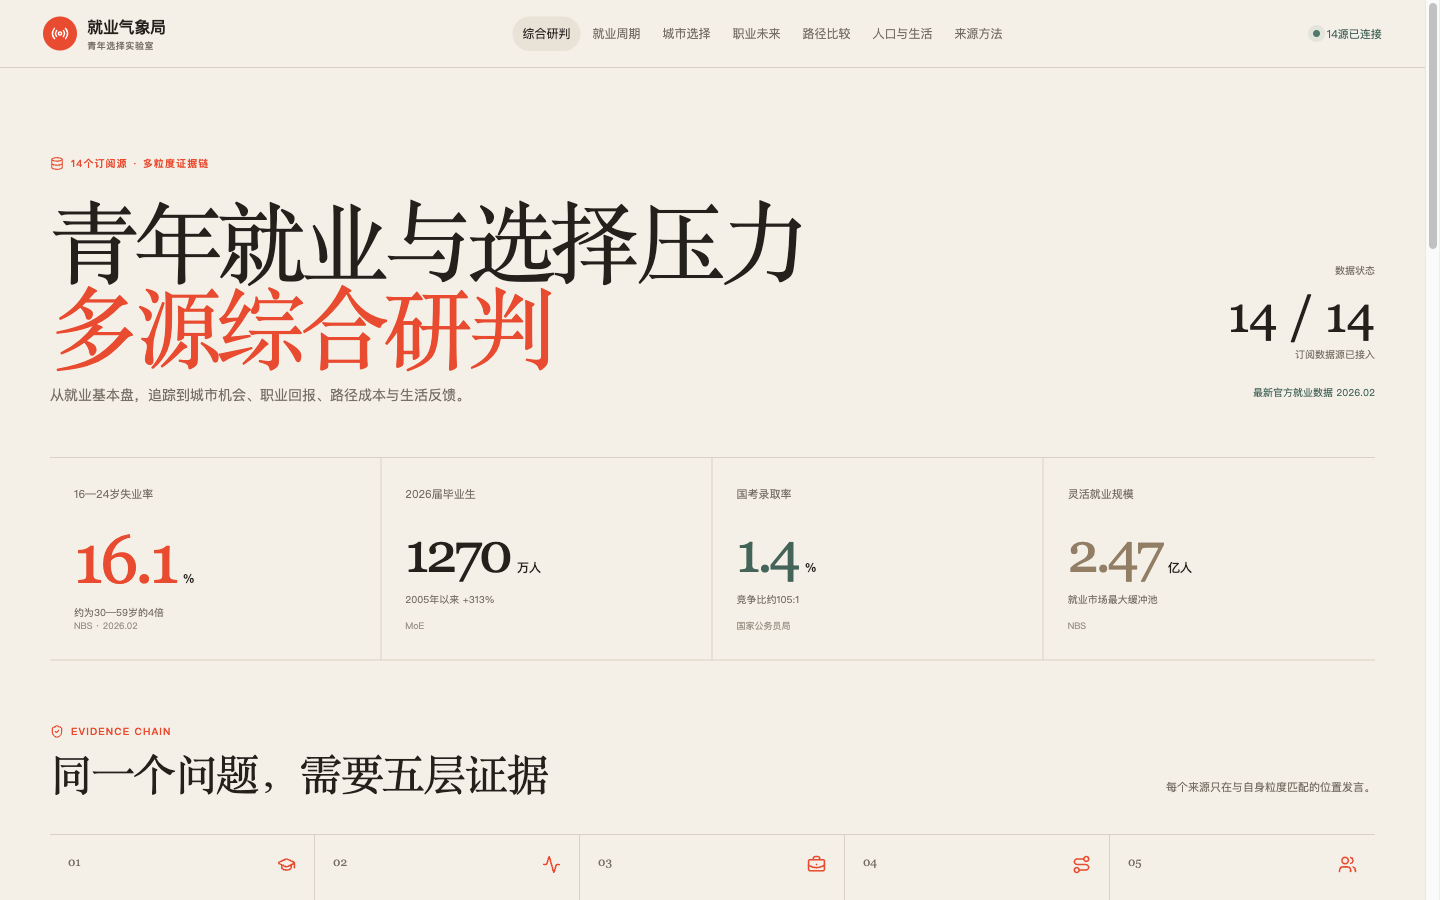The width and height of the screenshot is (1440, 900).
Task: Click the 同一个问题，需要五层证据 heading
Action: click(300, 776)
